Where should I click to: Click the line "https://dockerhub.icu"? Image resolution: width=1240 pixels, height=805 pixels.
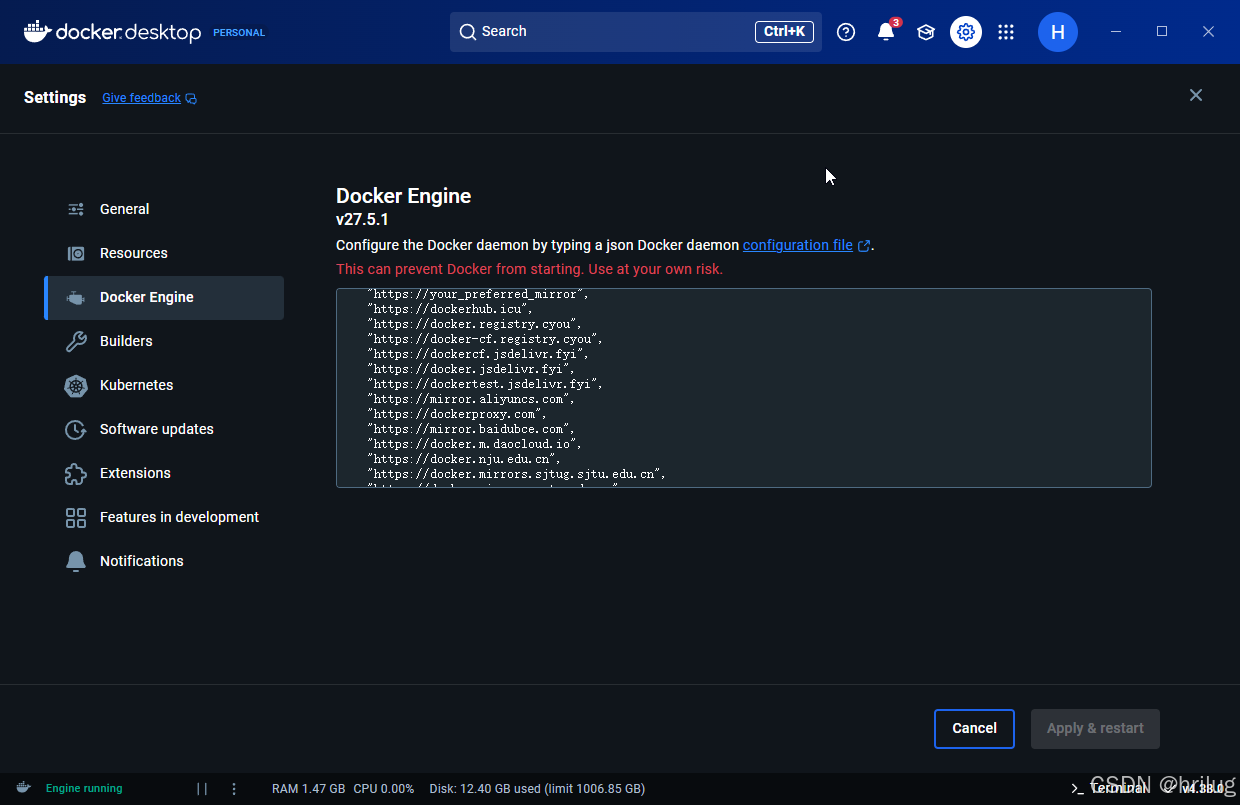(450, 309)
